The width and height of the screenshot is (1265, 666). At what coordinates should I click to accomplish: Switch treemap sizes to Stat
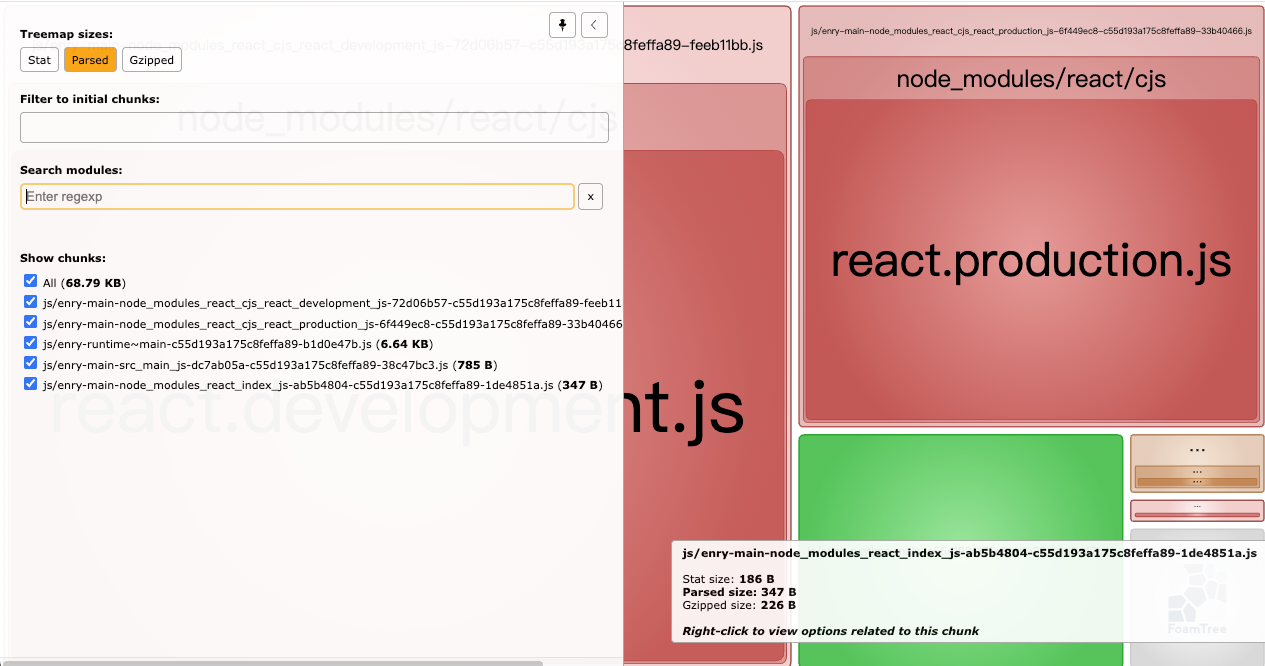[x=39, y=60]
